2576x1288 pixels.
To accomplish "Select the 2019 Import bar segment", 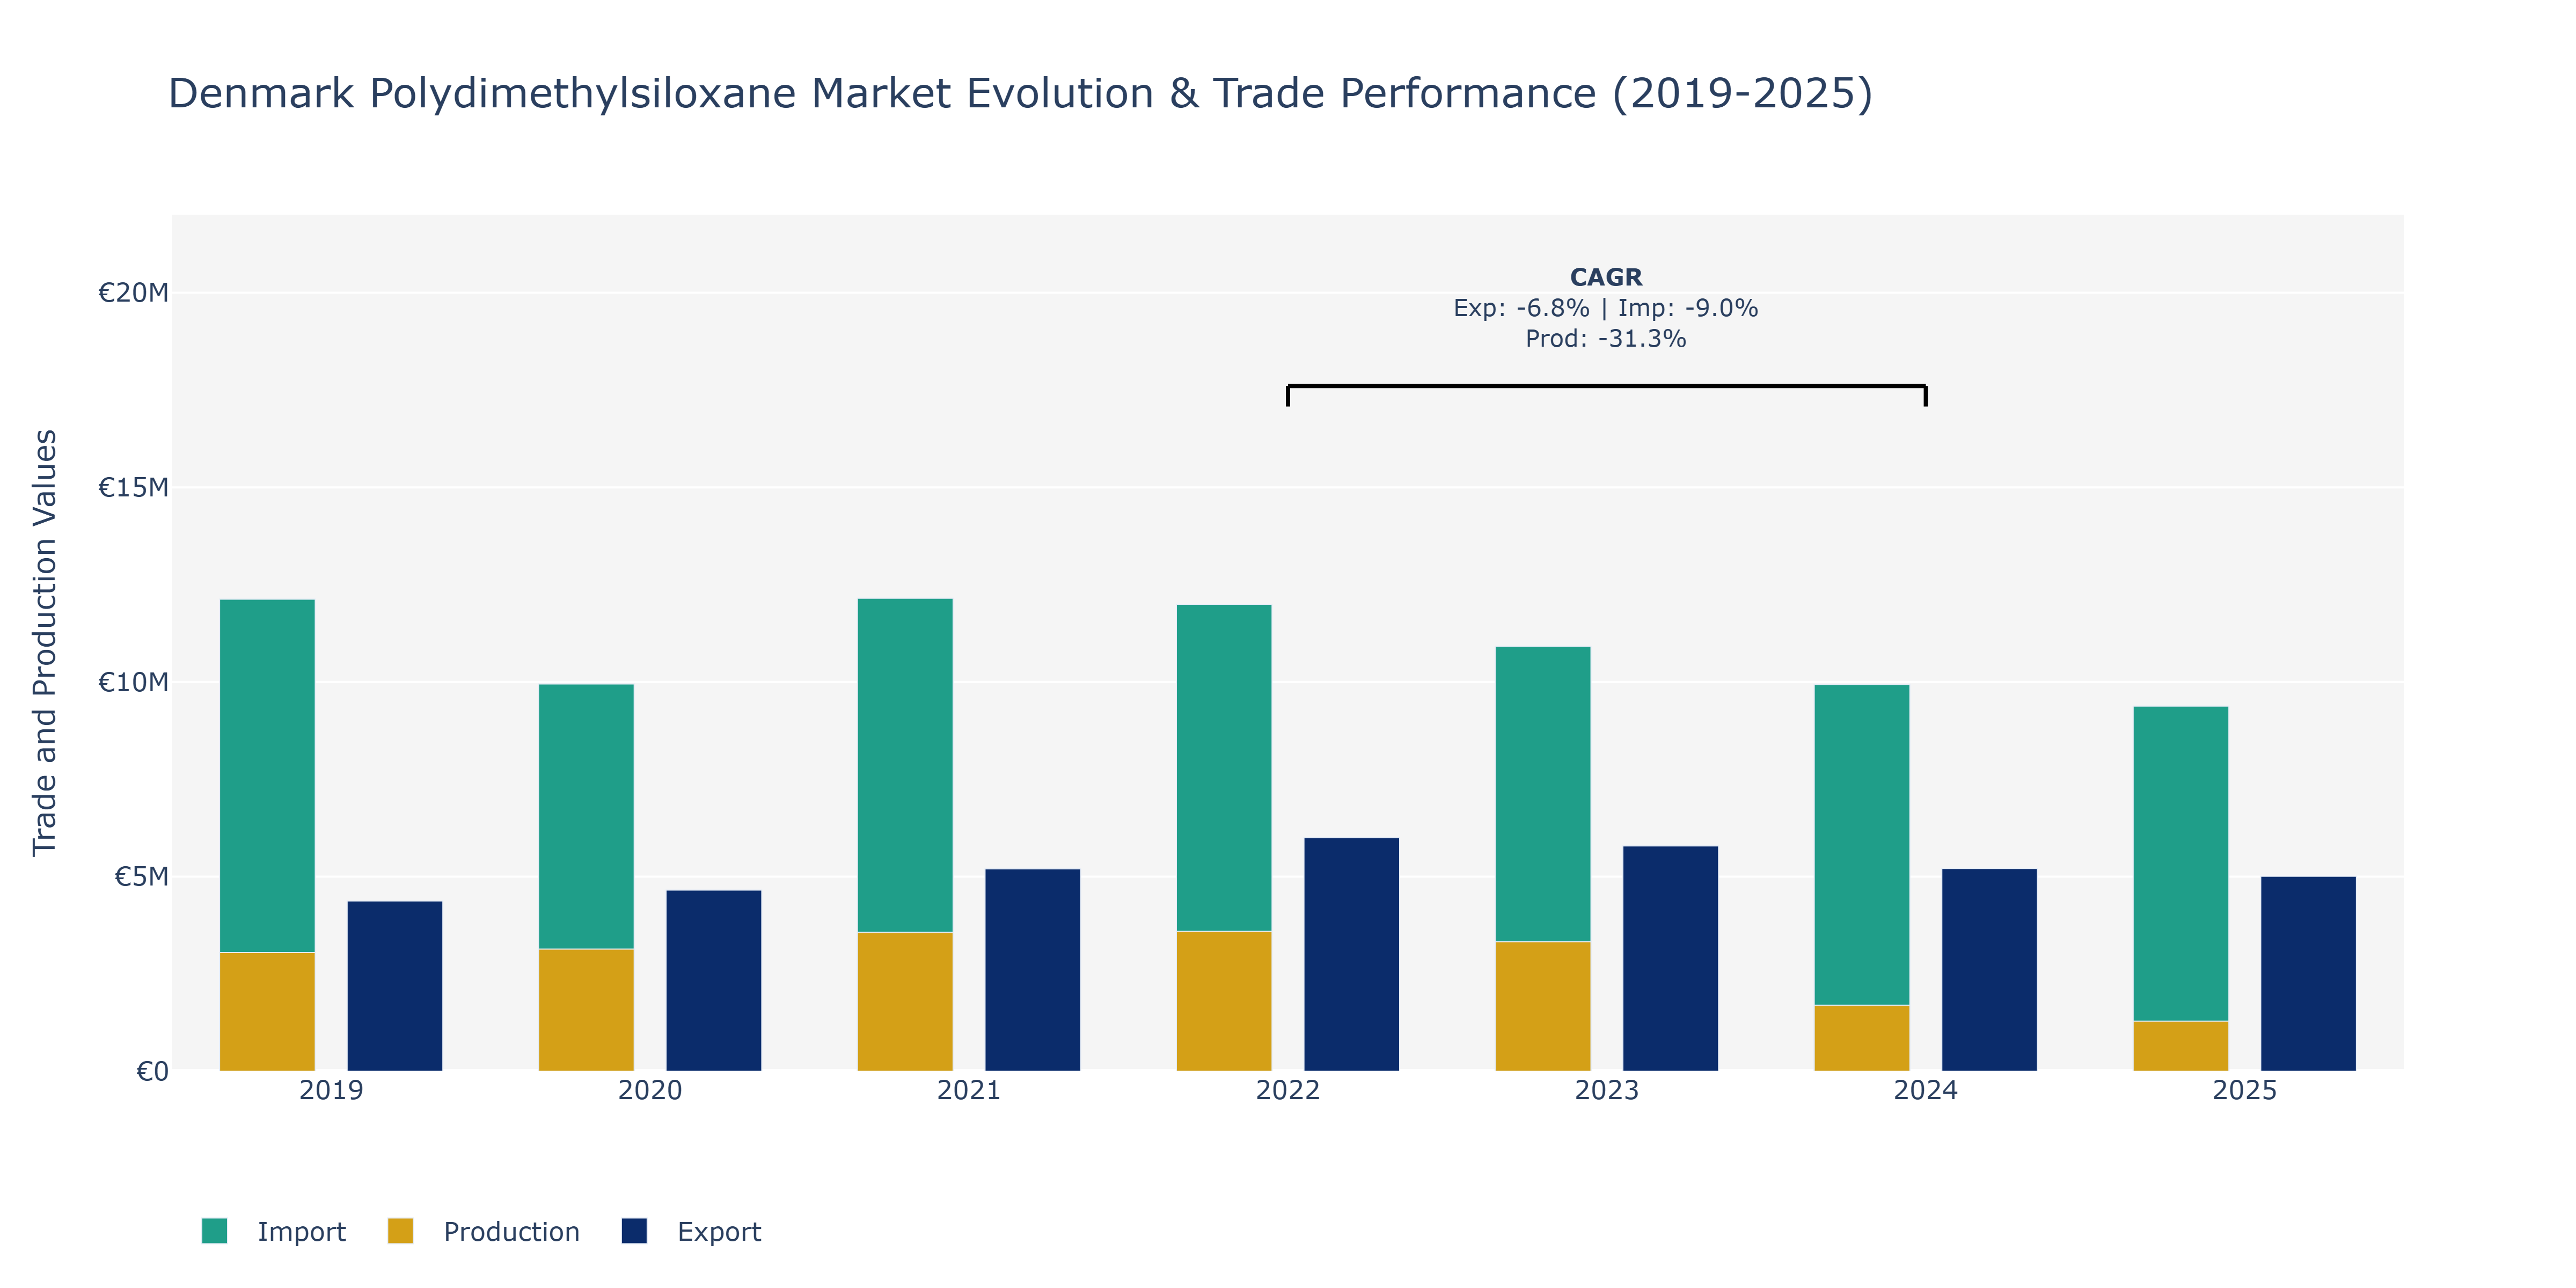I will (267, 776).
